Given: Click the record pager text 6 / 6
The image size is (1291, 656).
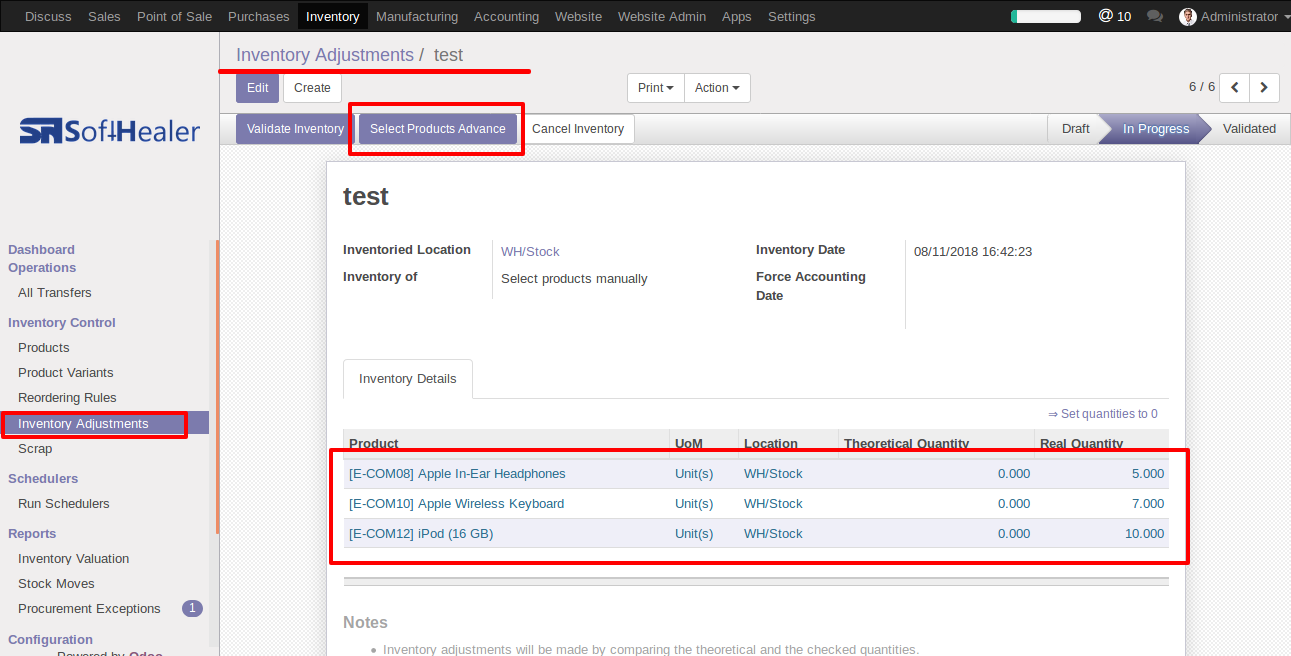Looking at the screenshot, I should point(1202,87).
